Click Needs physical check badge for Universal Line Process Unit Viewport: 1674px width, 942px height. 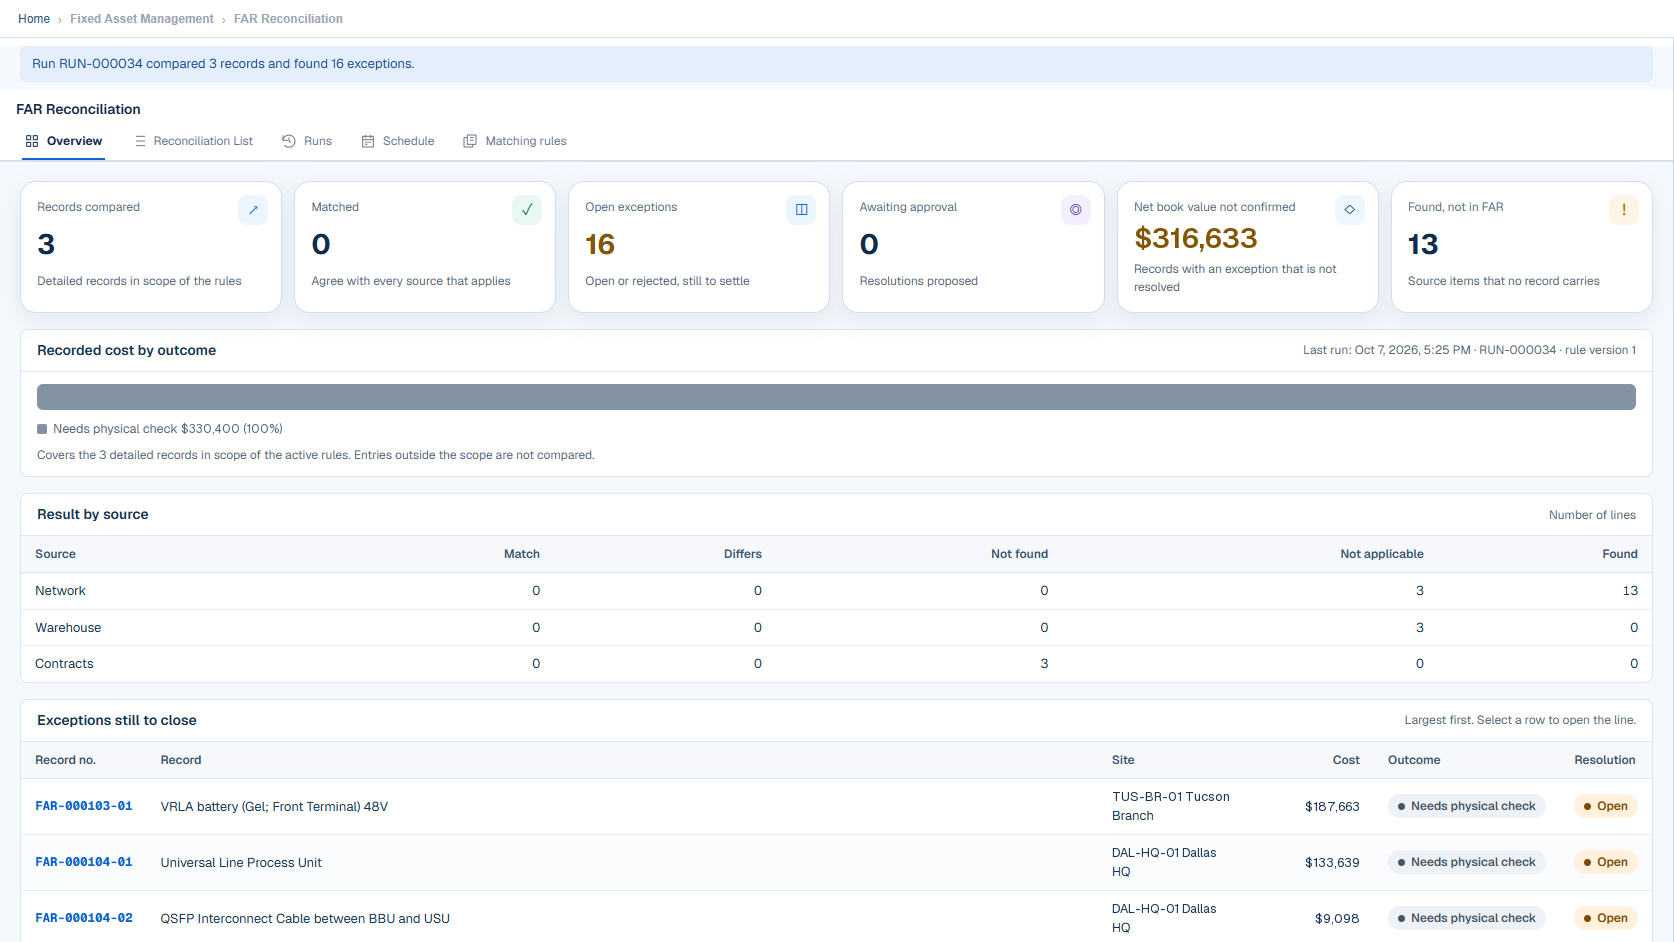(1466, 862)
